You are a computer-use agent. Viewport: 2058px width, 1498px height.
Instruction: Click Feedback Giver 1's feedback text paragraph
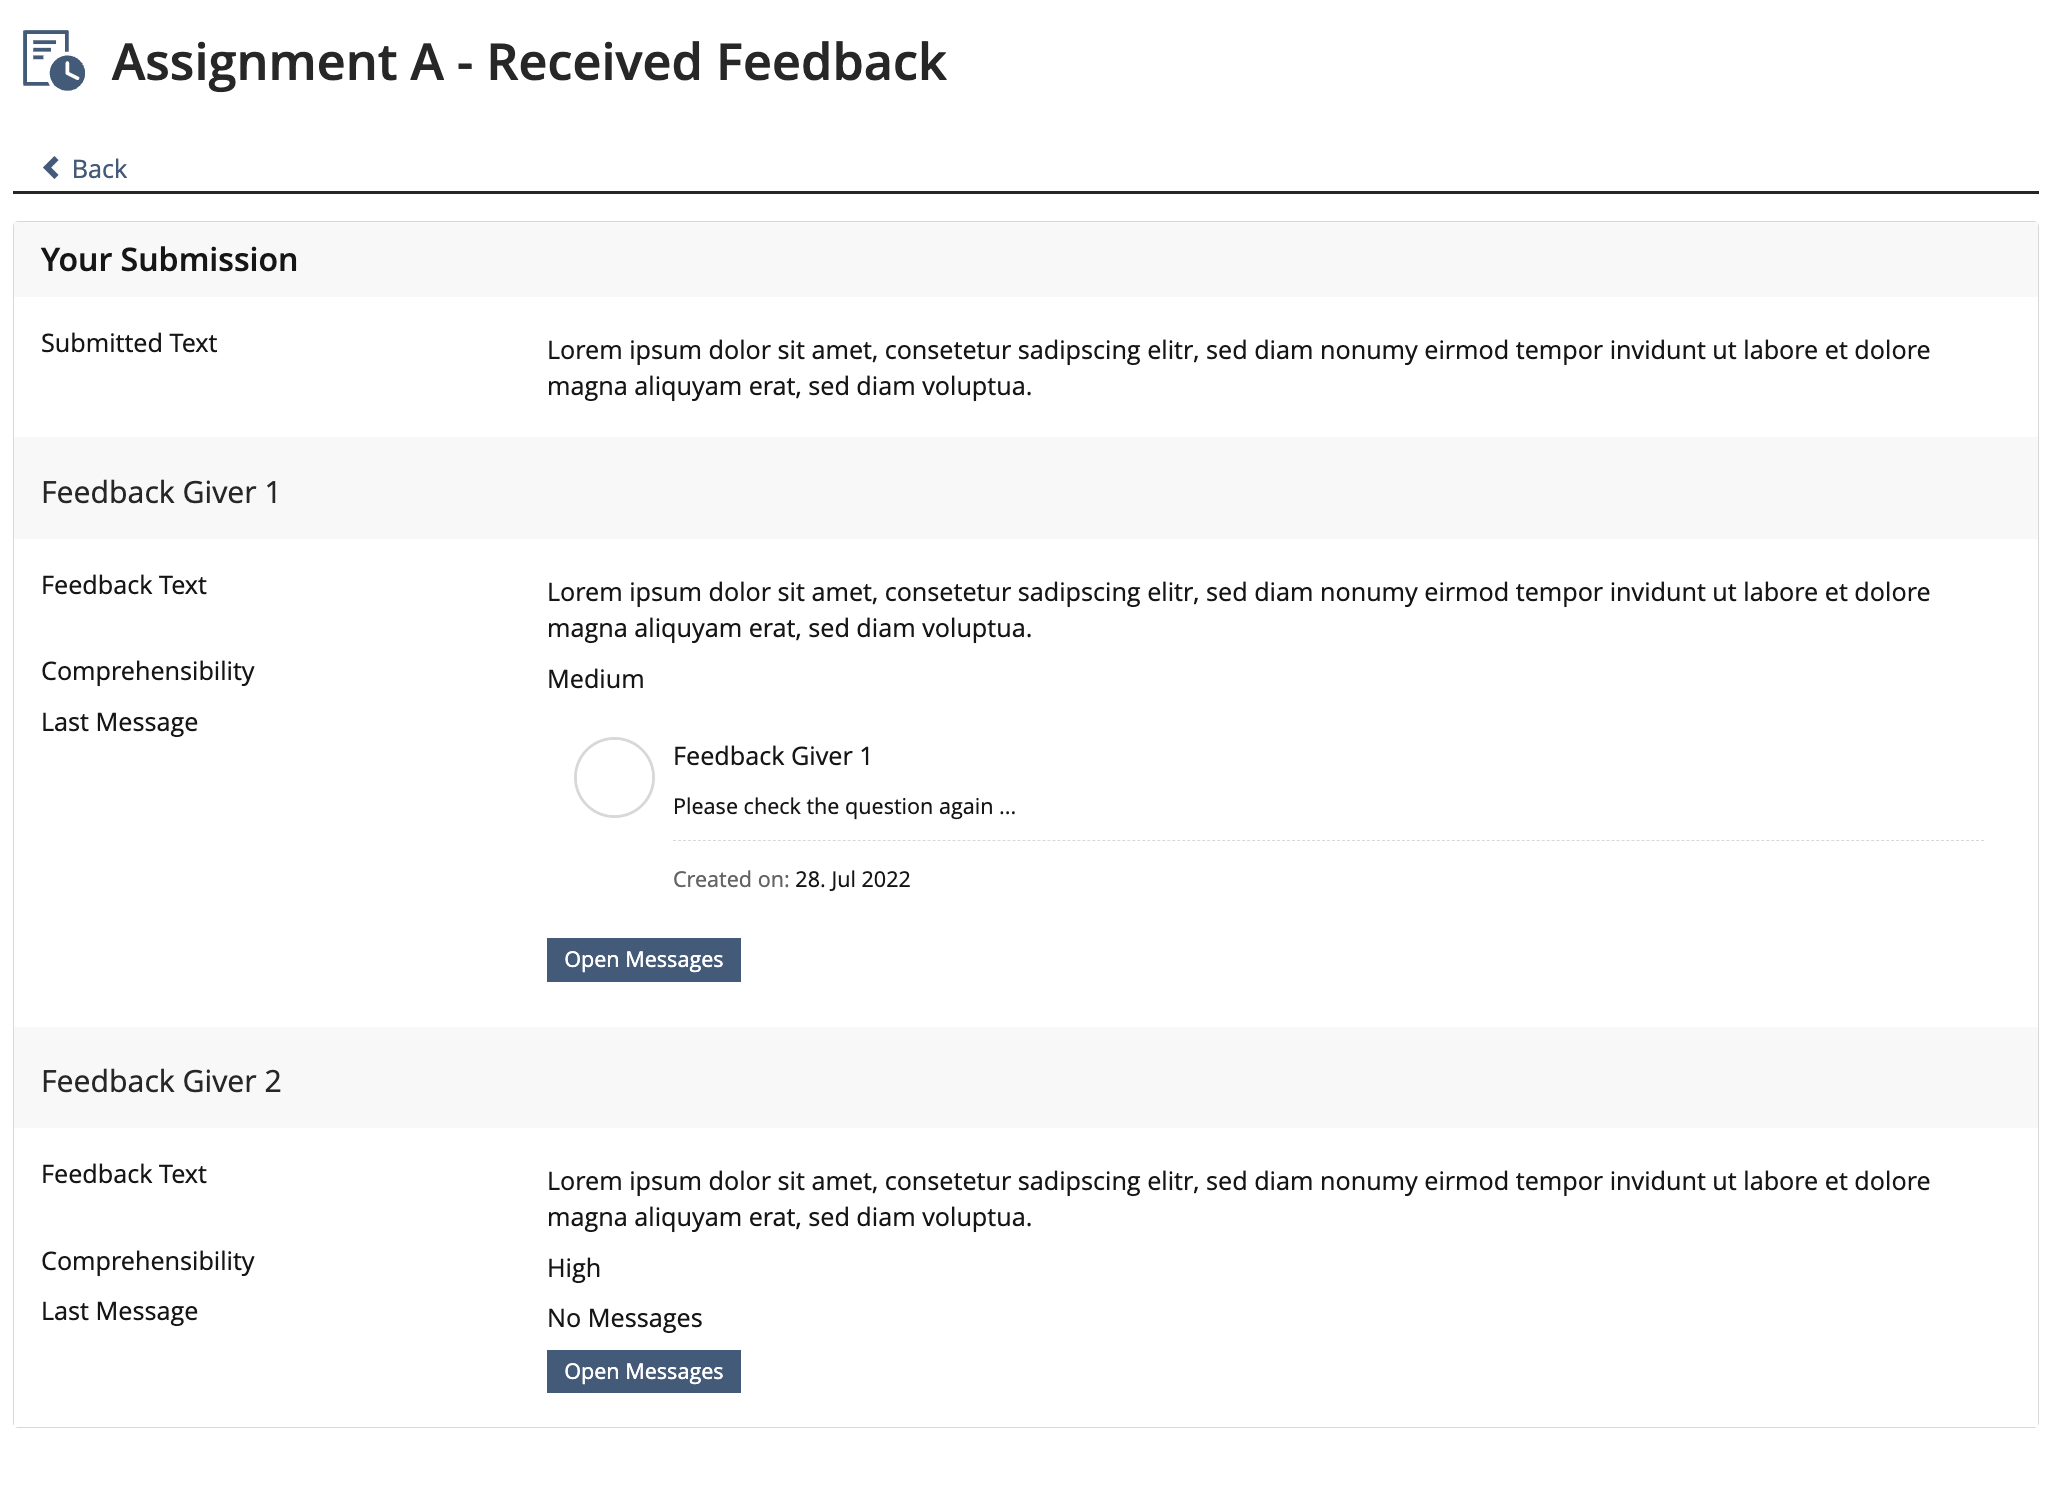click(x=1238, y=610)
